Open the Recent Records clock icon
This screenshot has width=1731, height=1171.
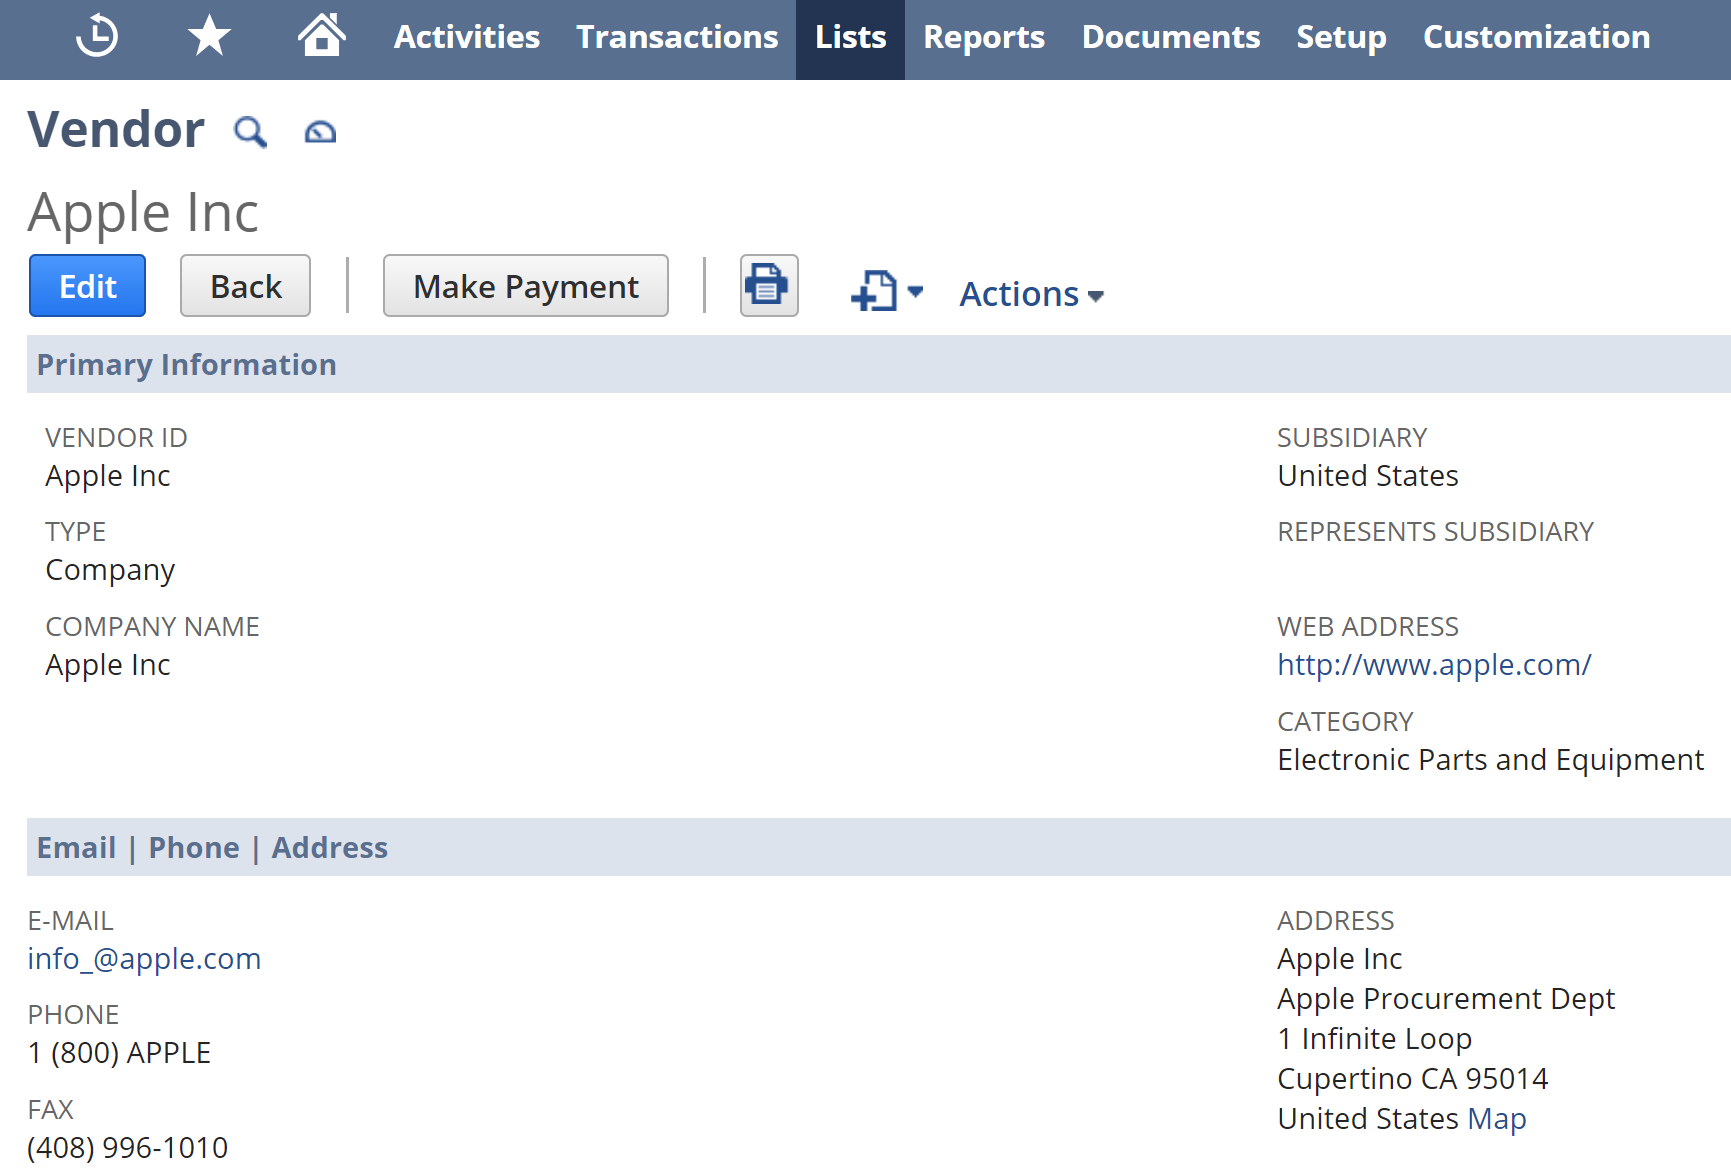[97, 36]
